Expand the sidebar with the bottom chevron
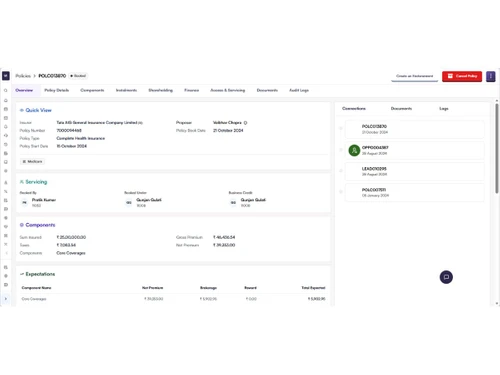This screenshot has height=375, width=500. tap(6, 299)
